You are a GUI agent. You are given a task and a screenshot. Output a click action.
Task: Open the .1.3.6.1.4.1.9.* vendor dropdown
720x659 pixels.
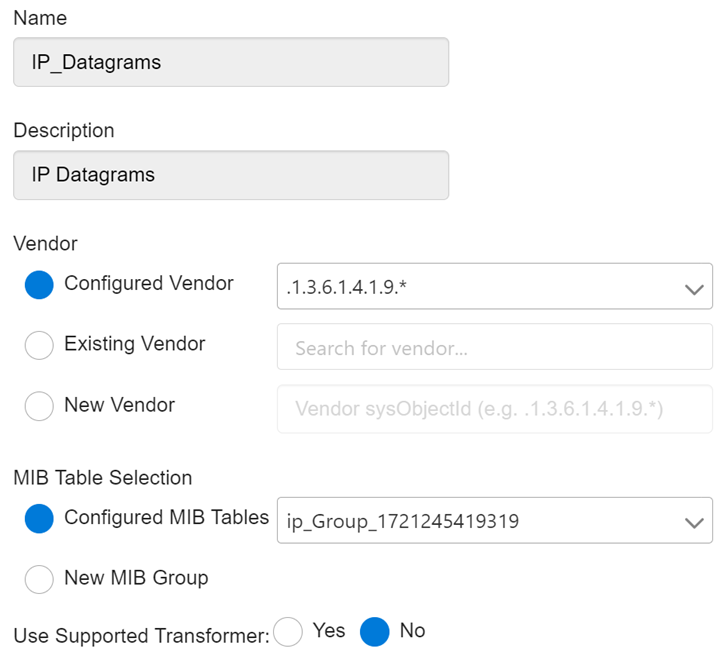pos(480,287)
